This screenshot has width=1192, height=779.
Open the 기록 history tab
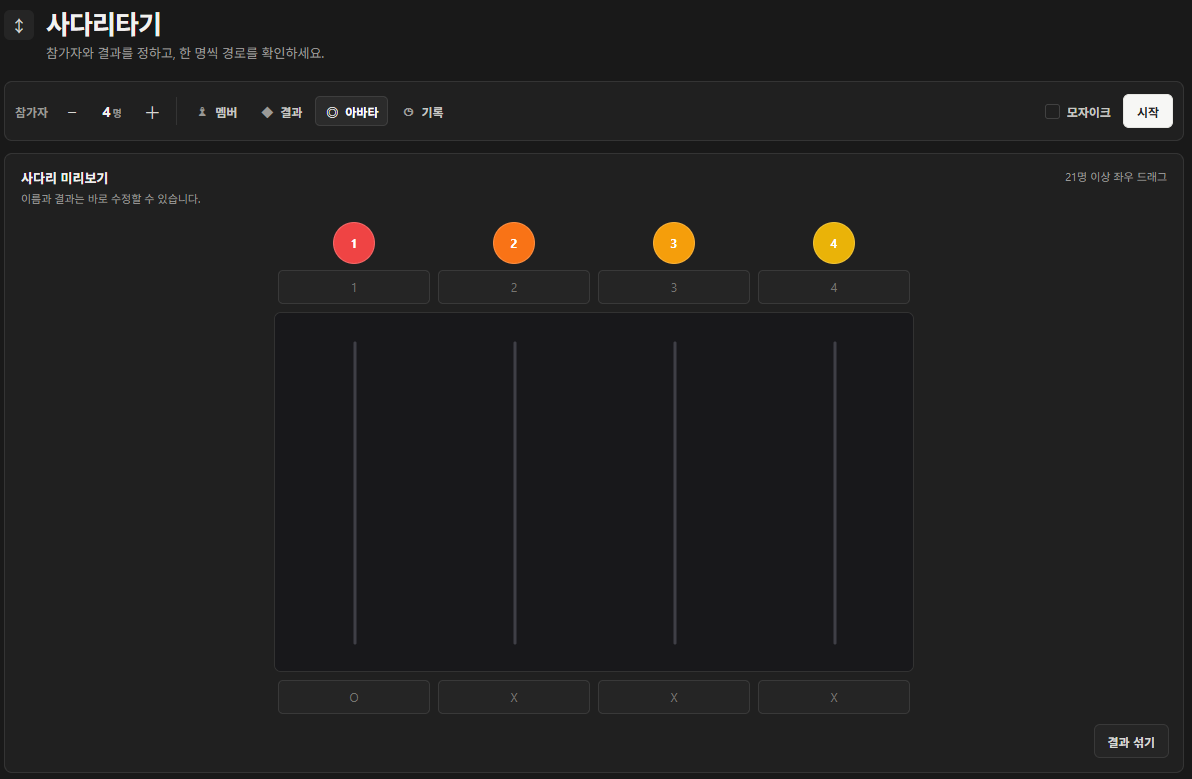423,112
